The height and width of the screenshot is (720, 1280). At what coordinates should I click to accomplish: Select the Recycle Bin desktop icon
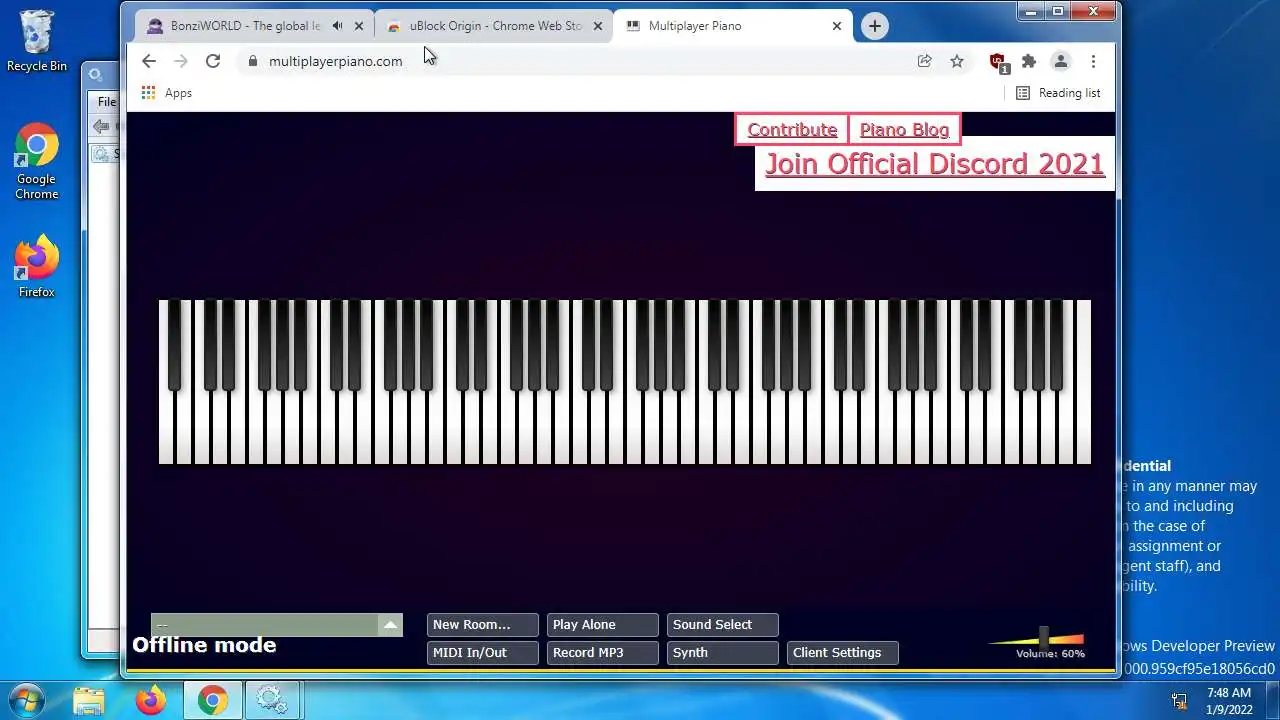pyautogui.click(x=37, y=41)
